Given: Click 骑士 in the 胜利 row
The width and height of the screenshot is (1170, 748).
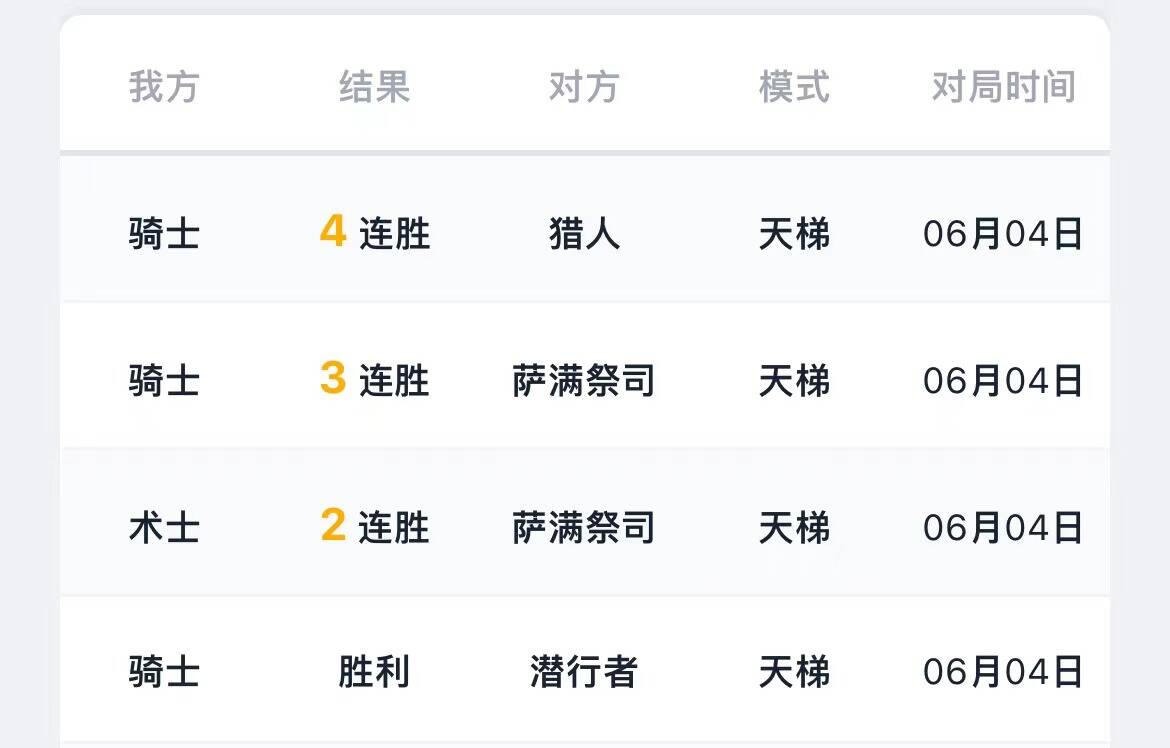Looking at the screenshot, I should [x=164, y=672].
